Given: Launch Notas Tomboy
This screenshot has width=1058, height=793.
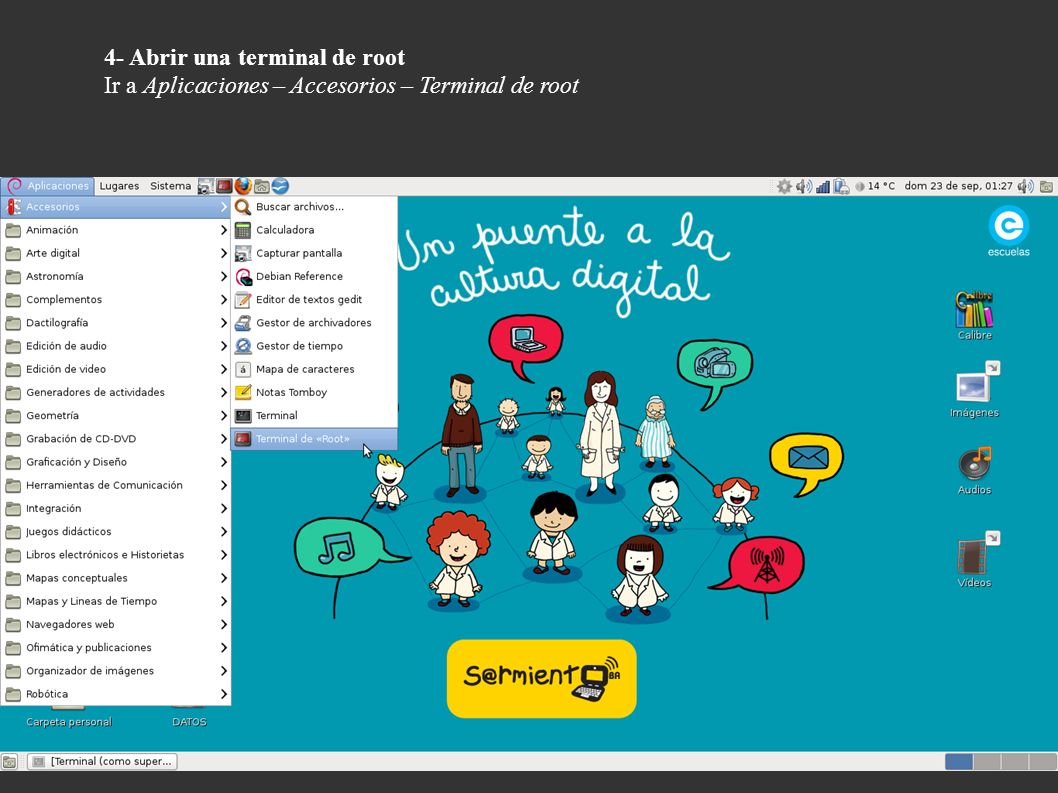Looking at the screenshot, I should tap(314, 392).
